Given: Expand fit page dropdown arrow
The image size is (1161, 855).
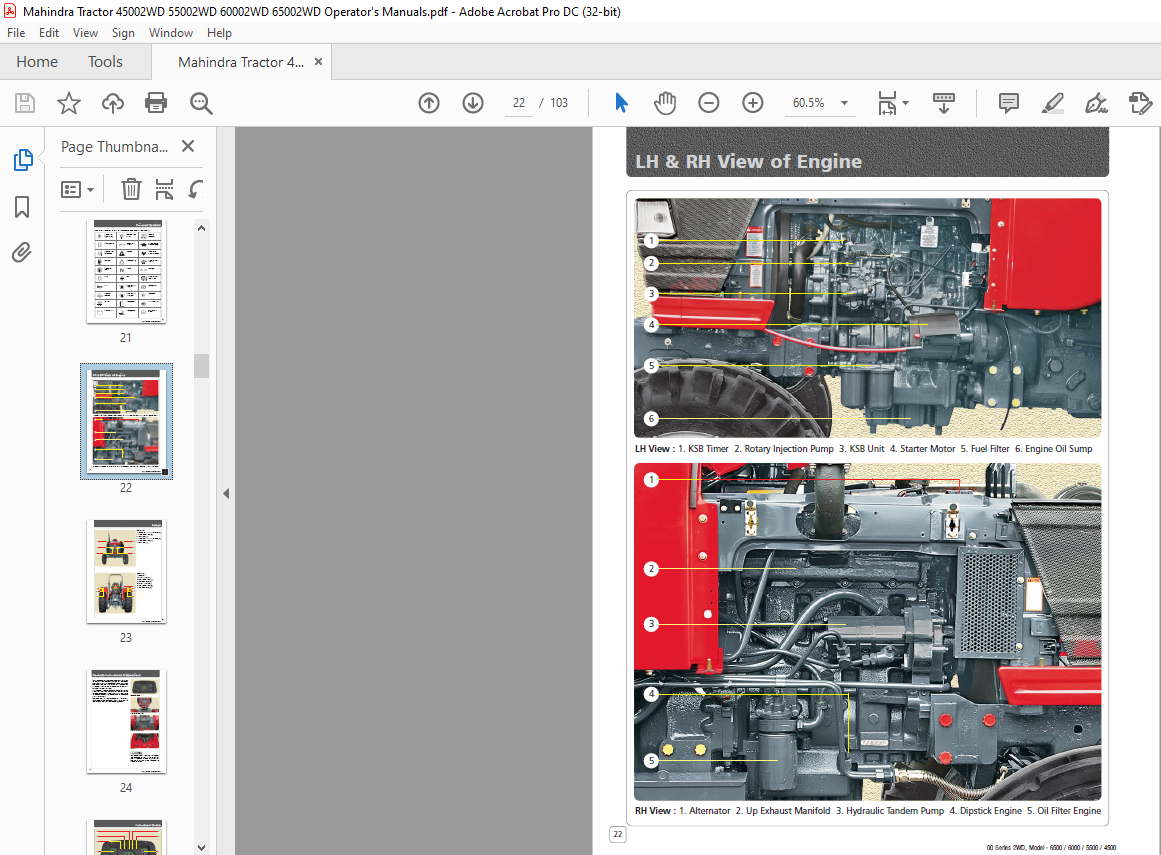Looking at the screenshot, I should [906, 103].
